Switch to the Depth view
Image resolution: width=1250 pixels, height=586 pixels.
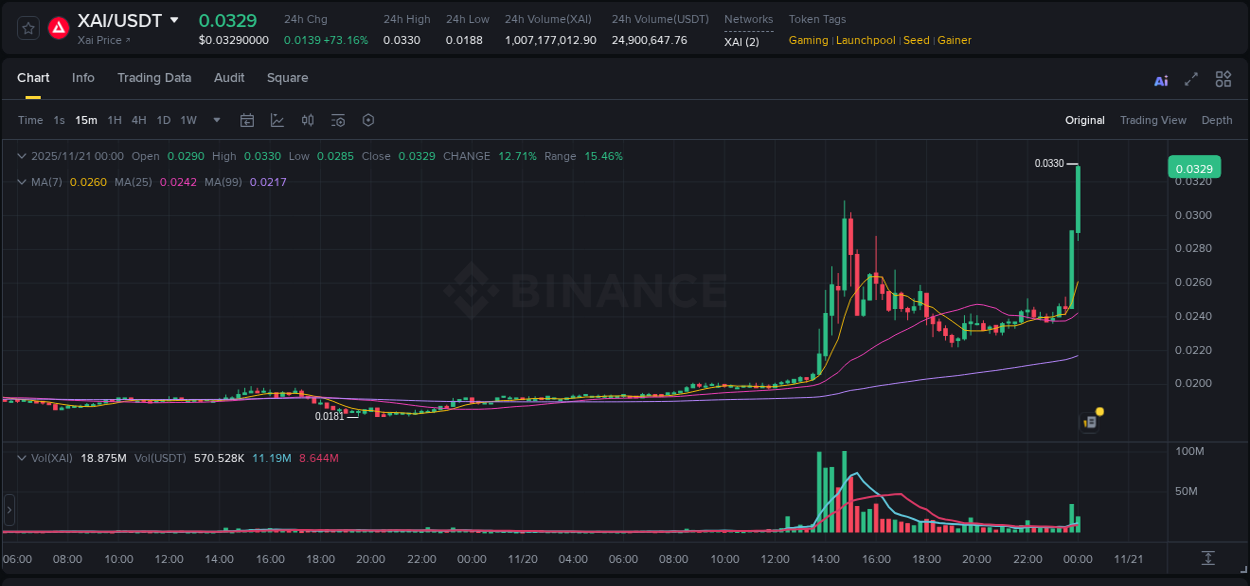pos(1217,120)
